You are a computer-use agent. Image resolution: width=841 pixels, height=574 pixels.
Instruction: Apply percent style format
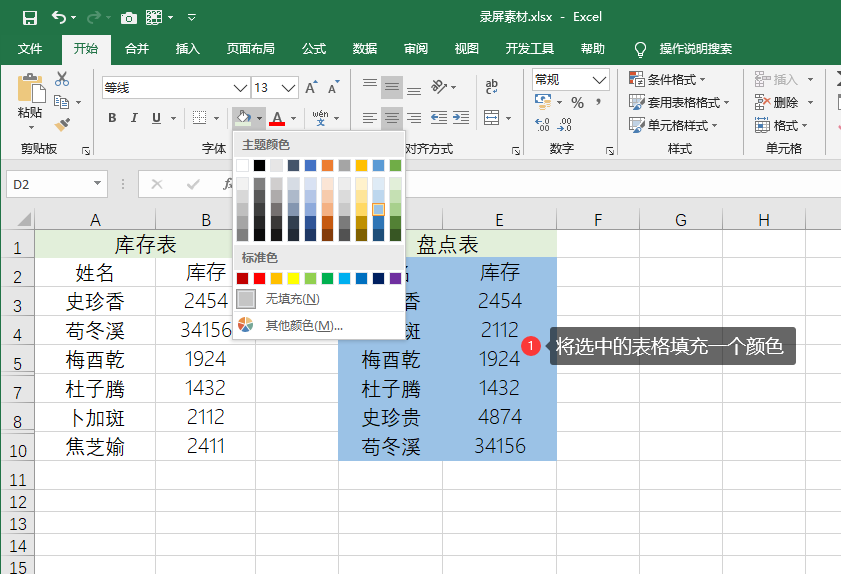(x=577, y=102)
